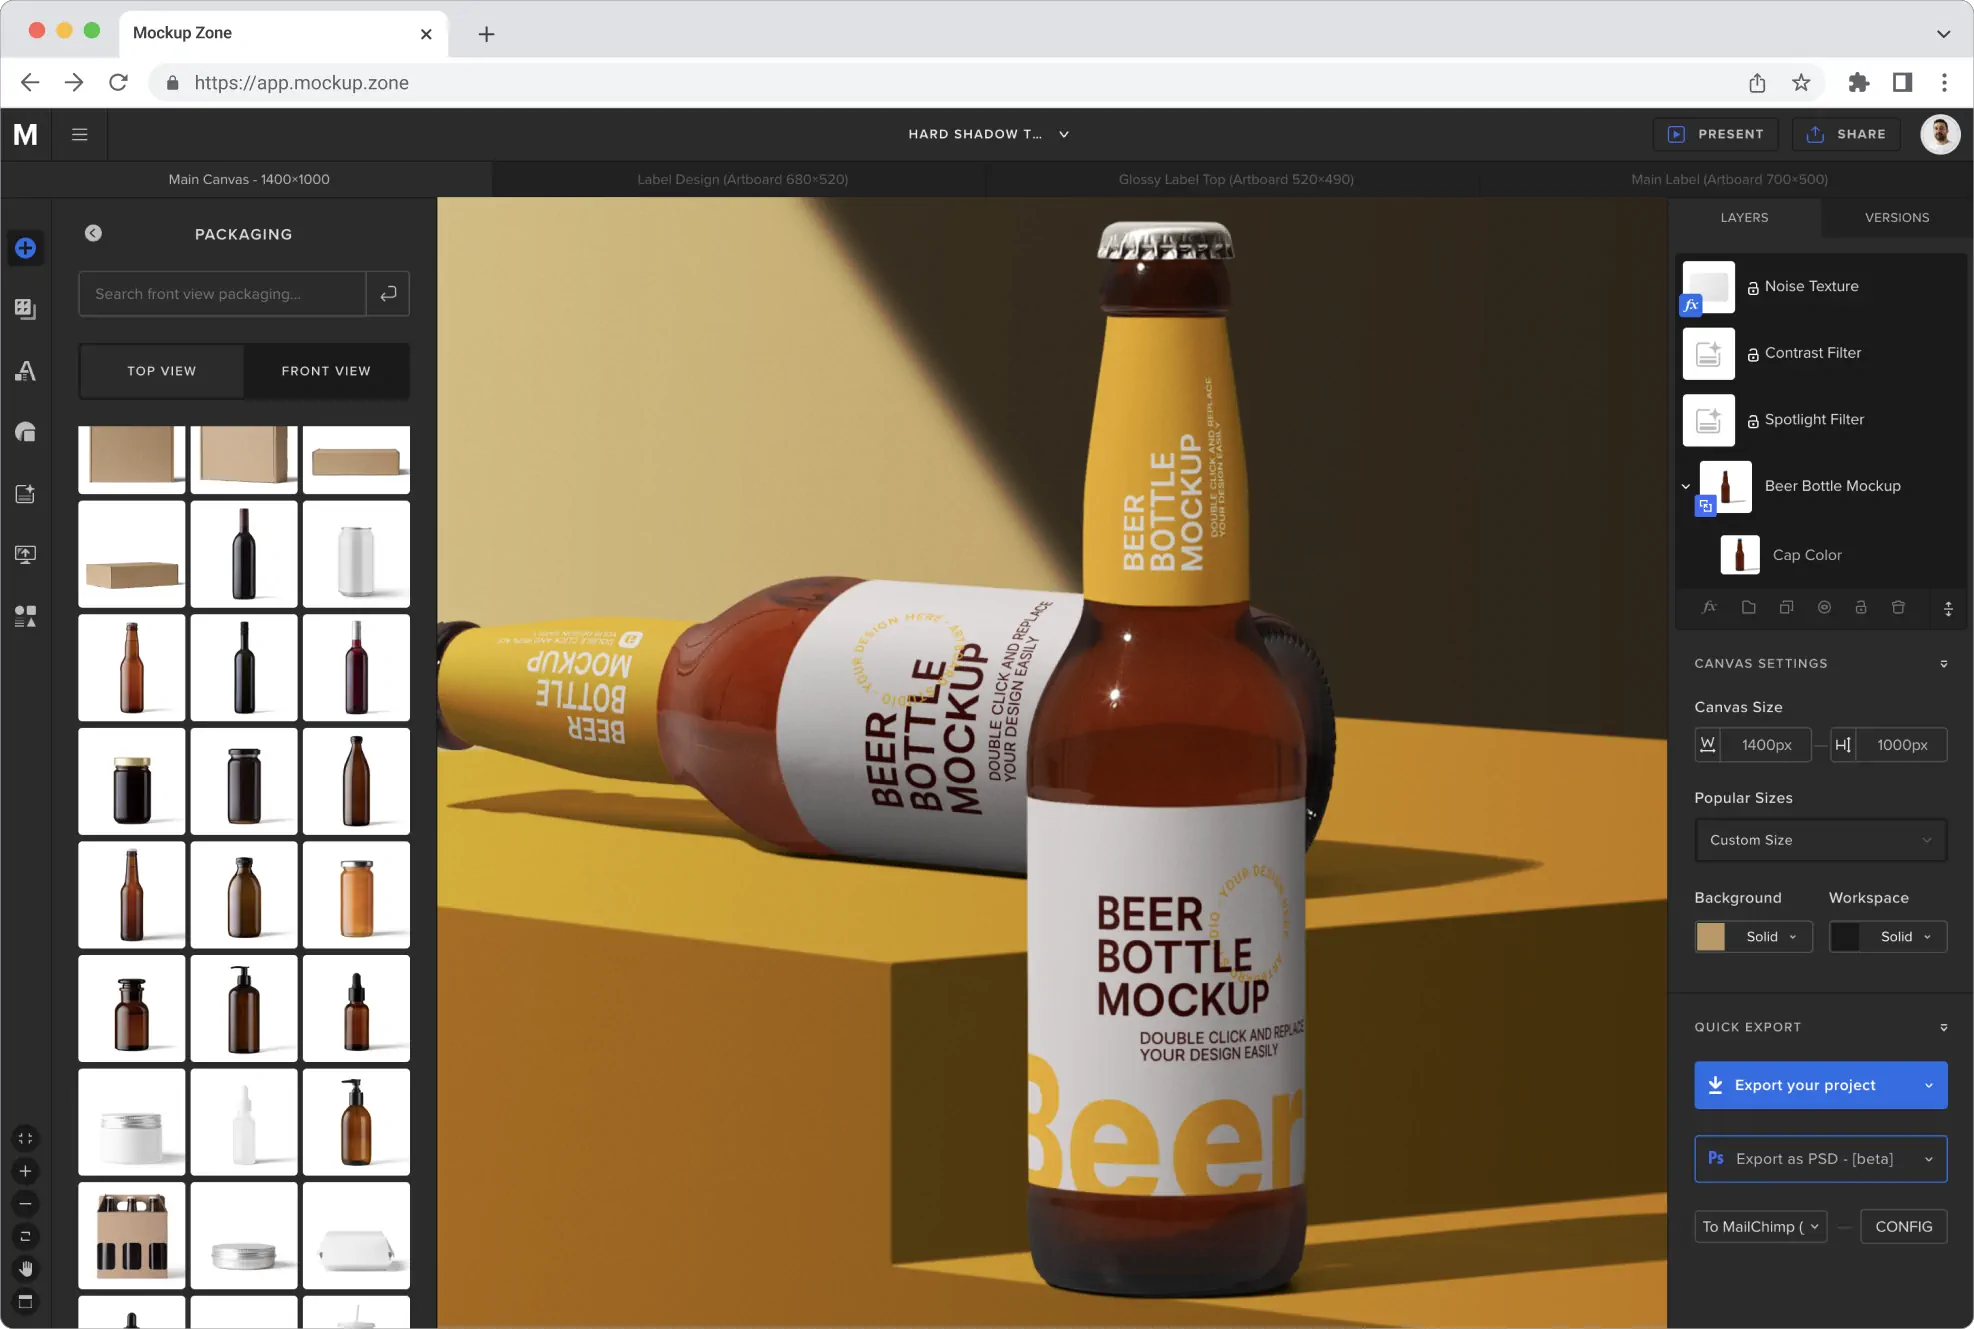Collapse the Beer Bottle Mockup layer

[1686, 486]
